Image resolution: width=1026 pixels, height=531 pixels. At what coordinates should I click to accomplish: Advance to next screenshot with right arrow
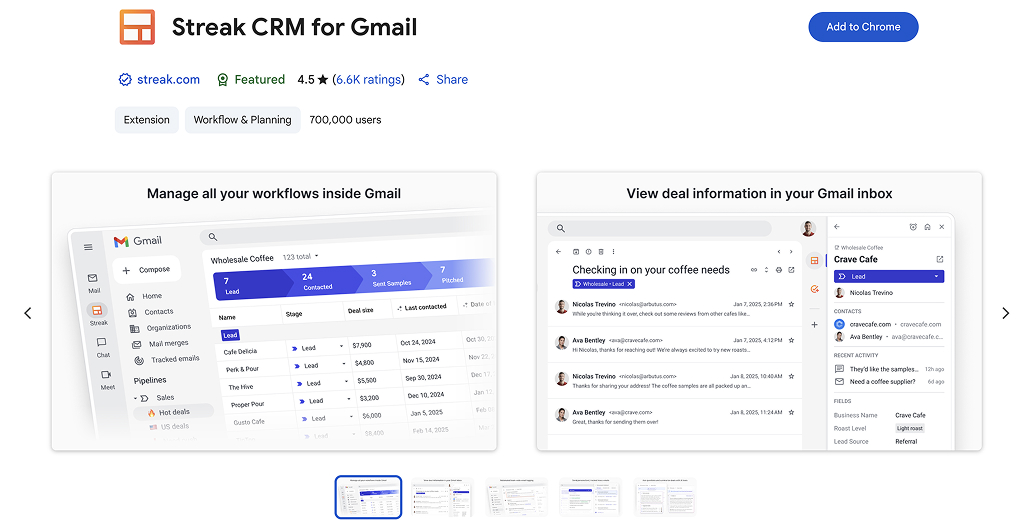[x=1006, y=313]
